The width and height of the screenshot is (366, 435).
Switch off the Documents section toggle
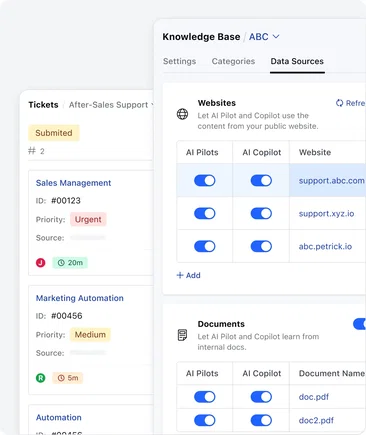[359, 324]
